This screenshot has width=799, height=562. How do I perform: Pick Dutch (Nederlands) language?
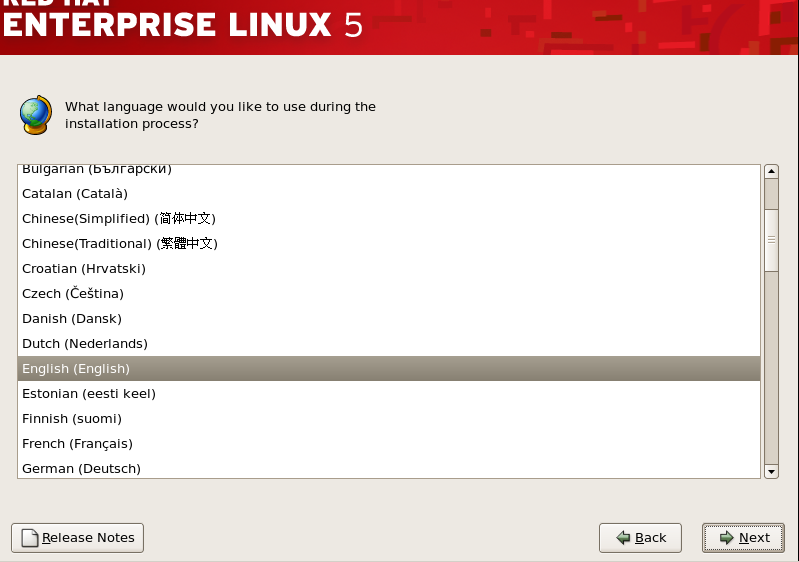pos(389,343)
